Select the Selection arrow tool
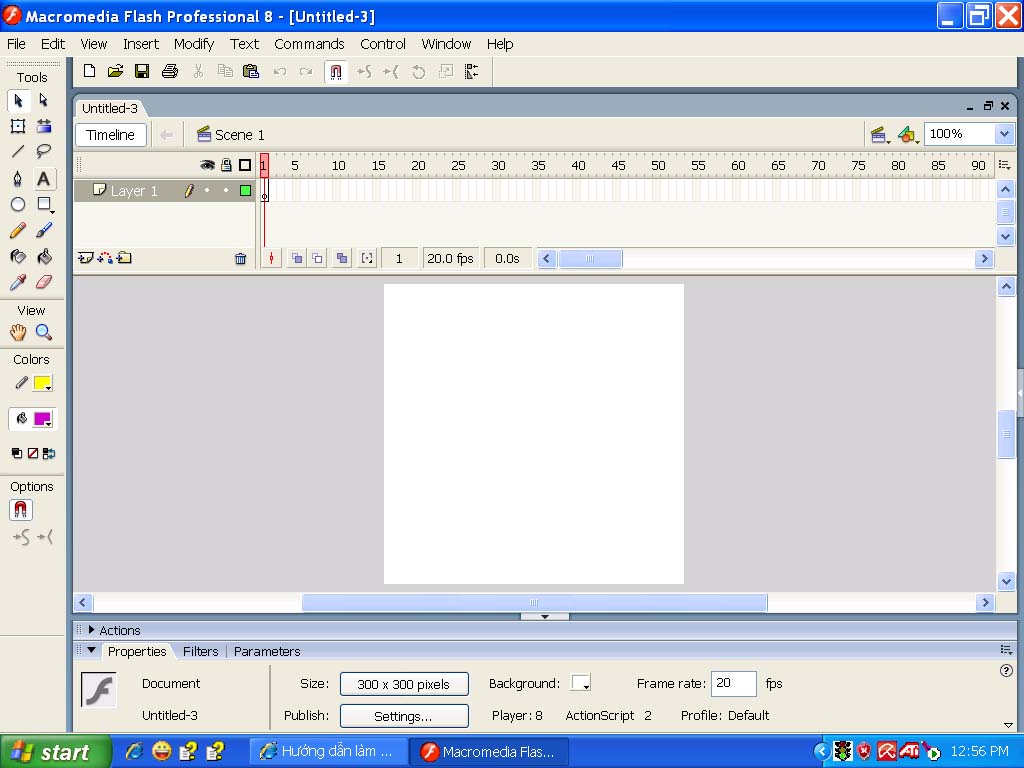 pos(18,101)
